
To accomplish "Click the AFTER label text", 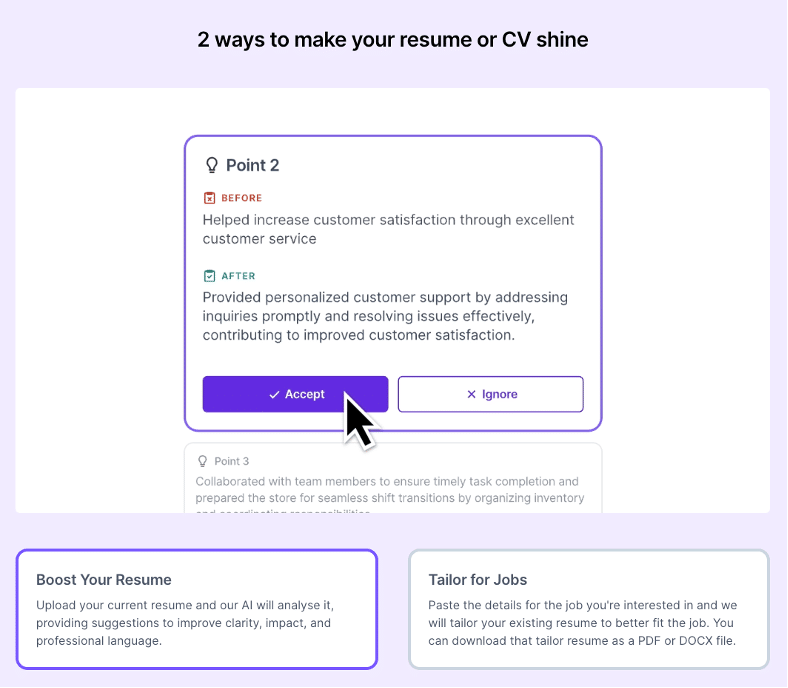I will pyautogui.click(x=238, y=276).
